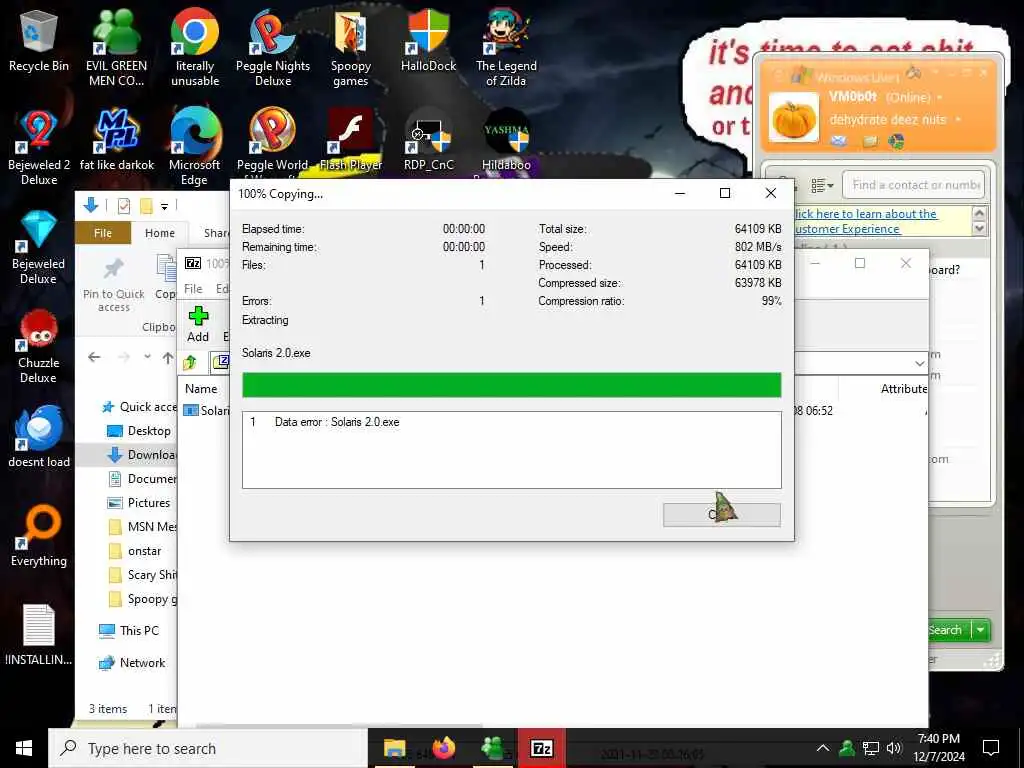1024x768 pixels.
Task: Open Downloads in the navigation pane
Action: [144, 455]
